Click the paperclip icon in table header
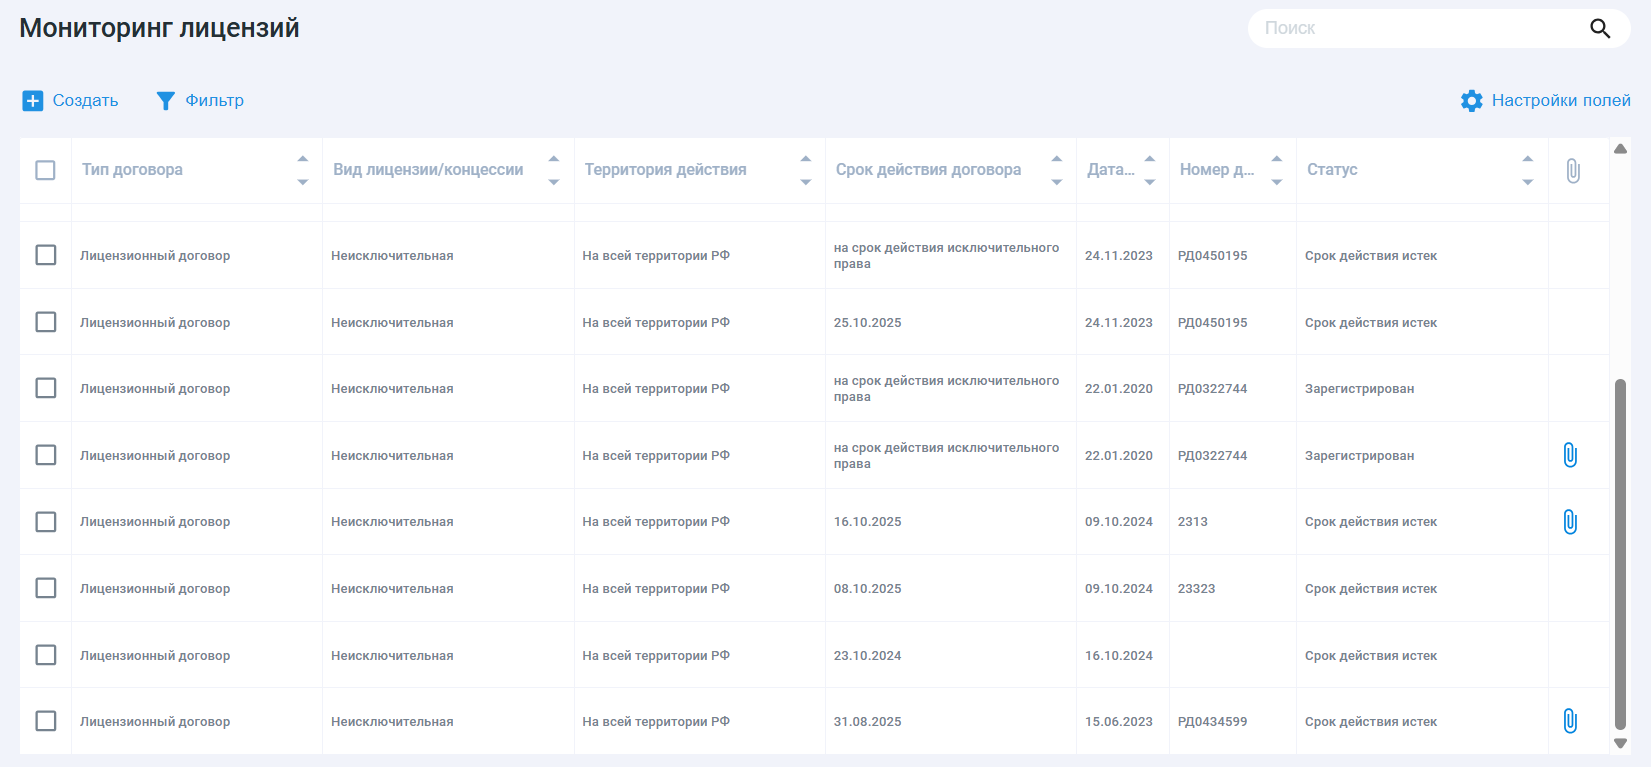Screen dimensions: 1651x767 point(1573,171)
